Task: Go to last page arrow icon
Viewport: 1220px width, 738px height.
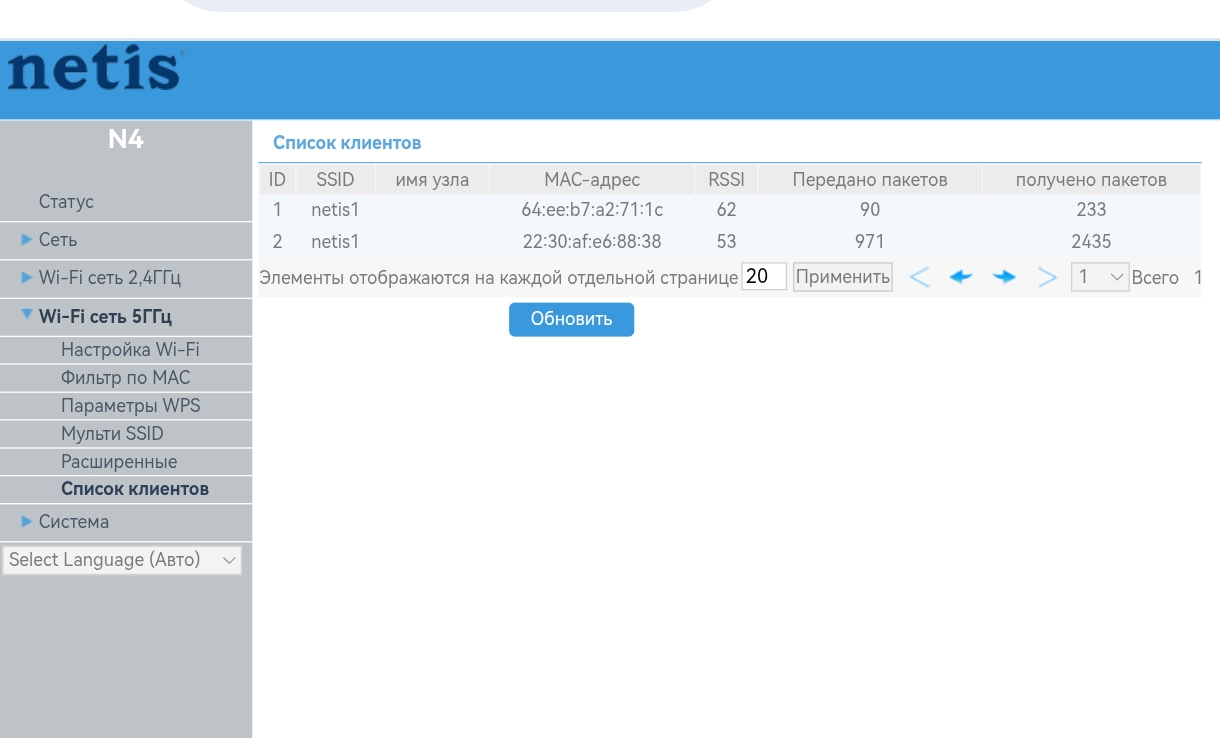Action: click(1047, 277)
